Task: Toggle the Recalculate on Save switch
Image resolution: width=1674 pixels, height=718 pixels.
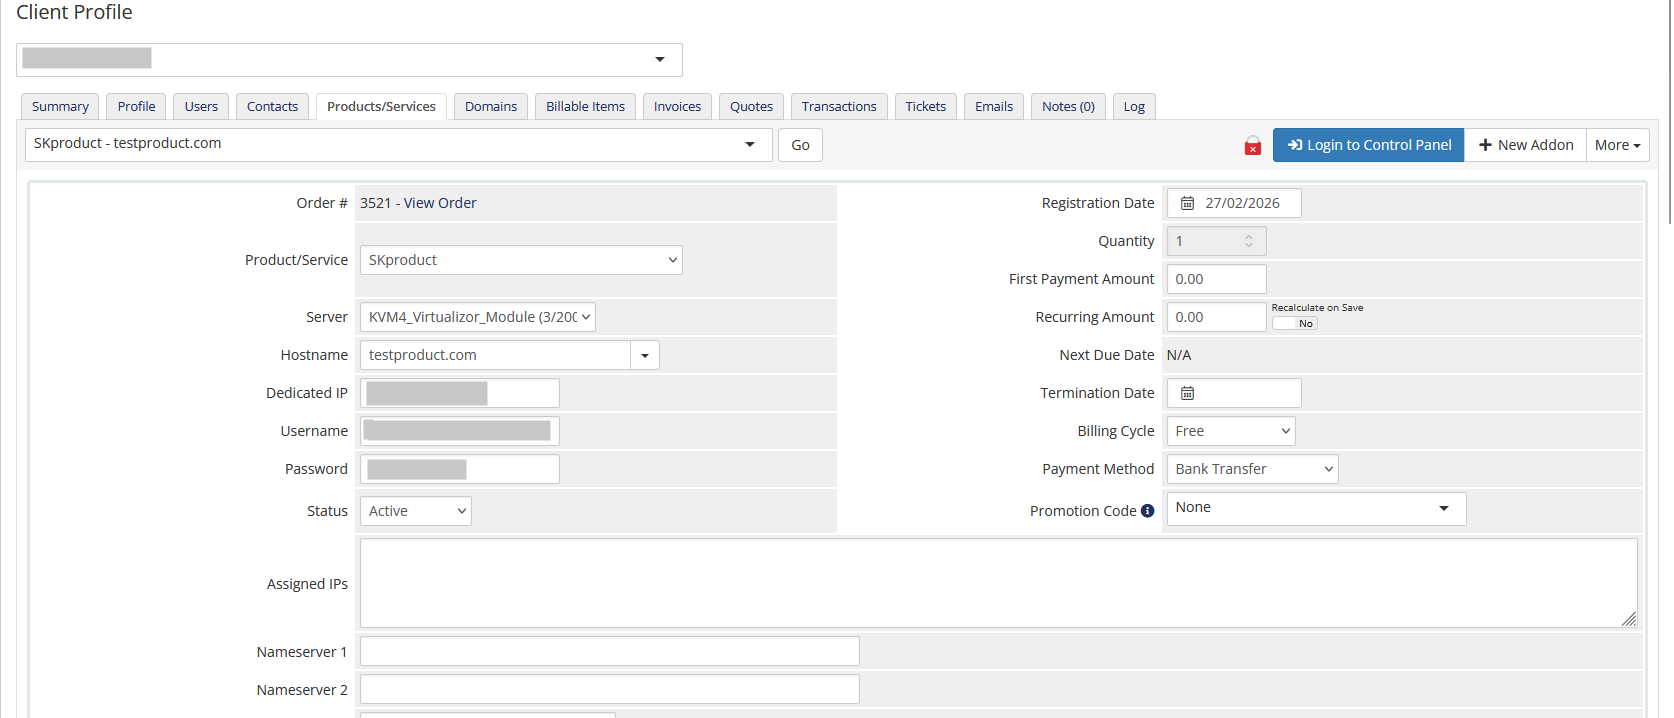Action: coord(1294,323)
